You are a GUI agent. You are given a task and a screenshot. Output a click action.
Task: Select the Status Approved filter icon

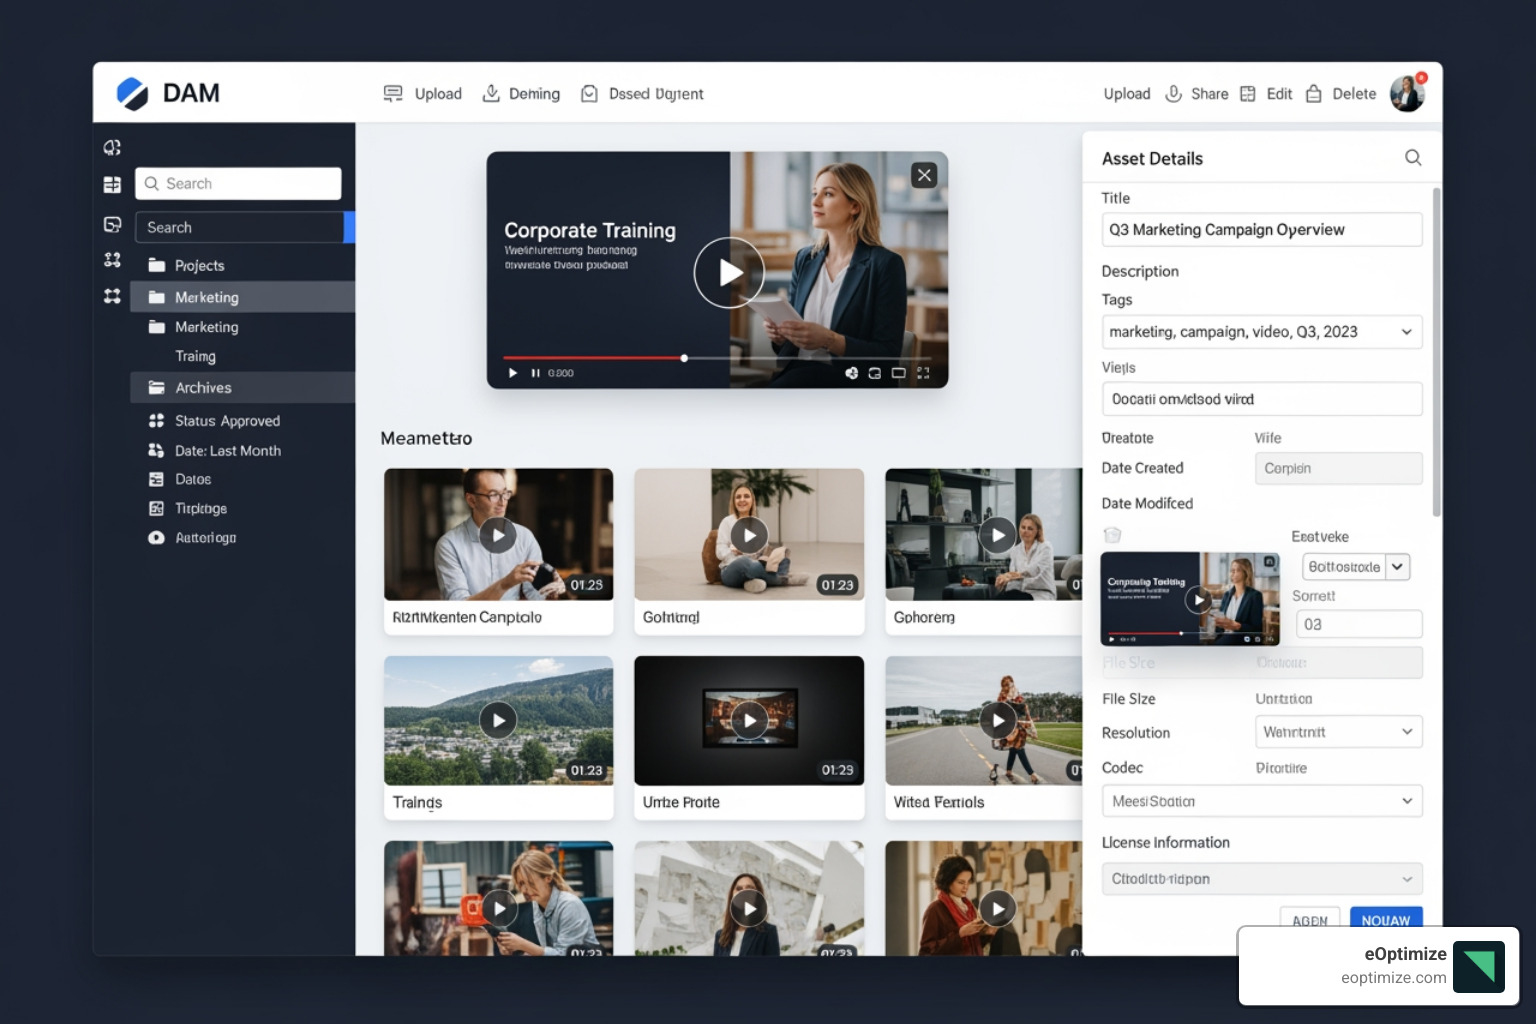tap(156, 420)
